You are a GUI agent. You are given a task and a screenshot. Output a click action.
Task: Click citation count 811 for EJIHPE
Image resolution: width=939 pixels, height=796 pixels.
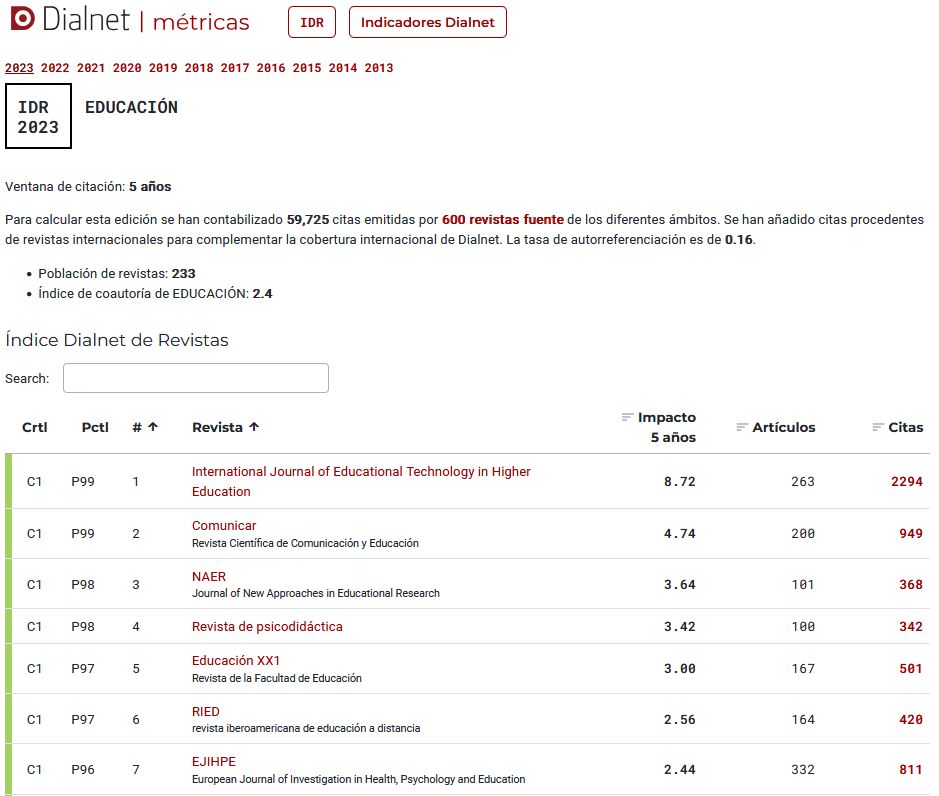point(911,770)
